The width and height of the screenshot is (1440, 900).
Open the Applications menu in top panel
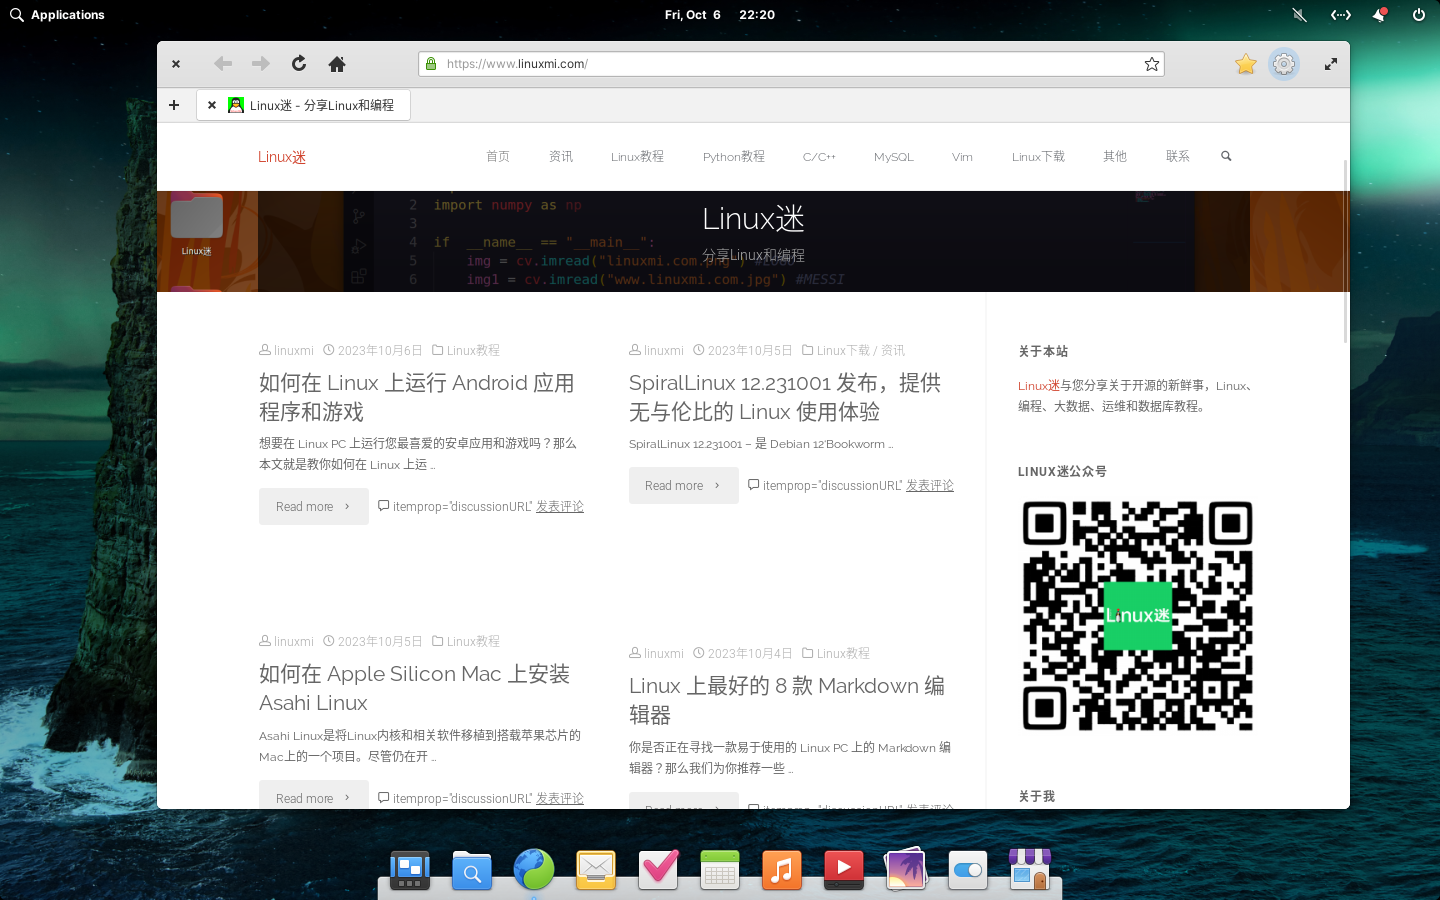coord(57,15)
